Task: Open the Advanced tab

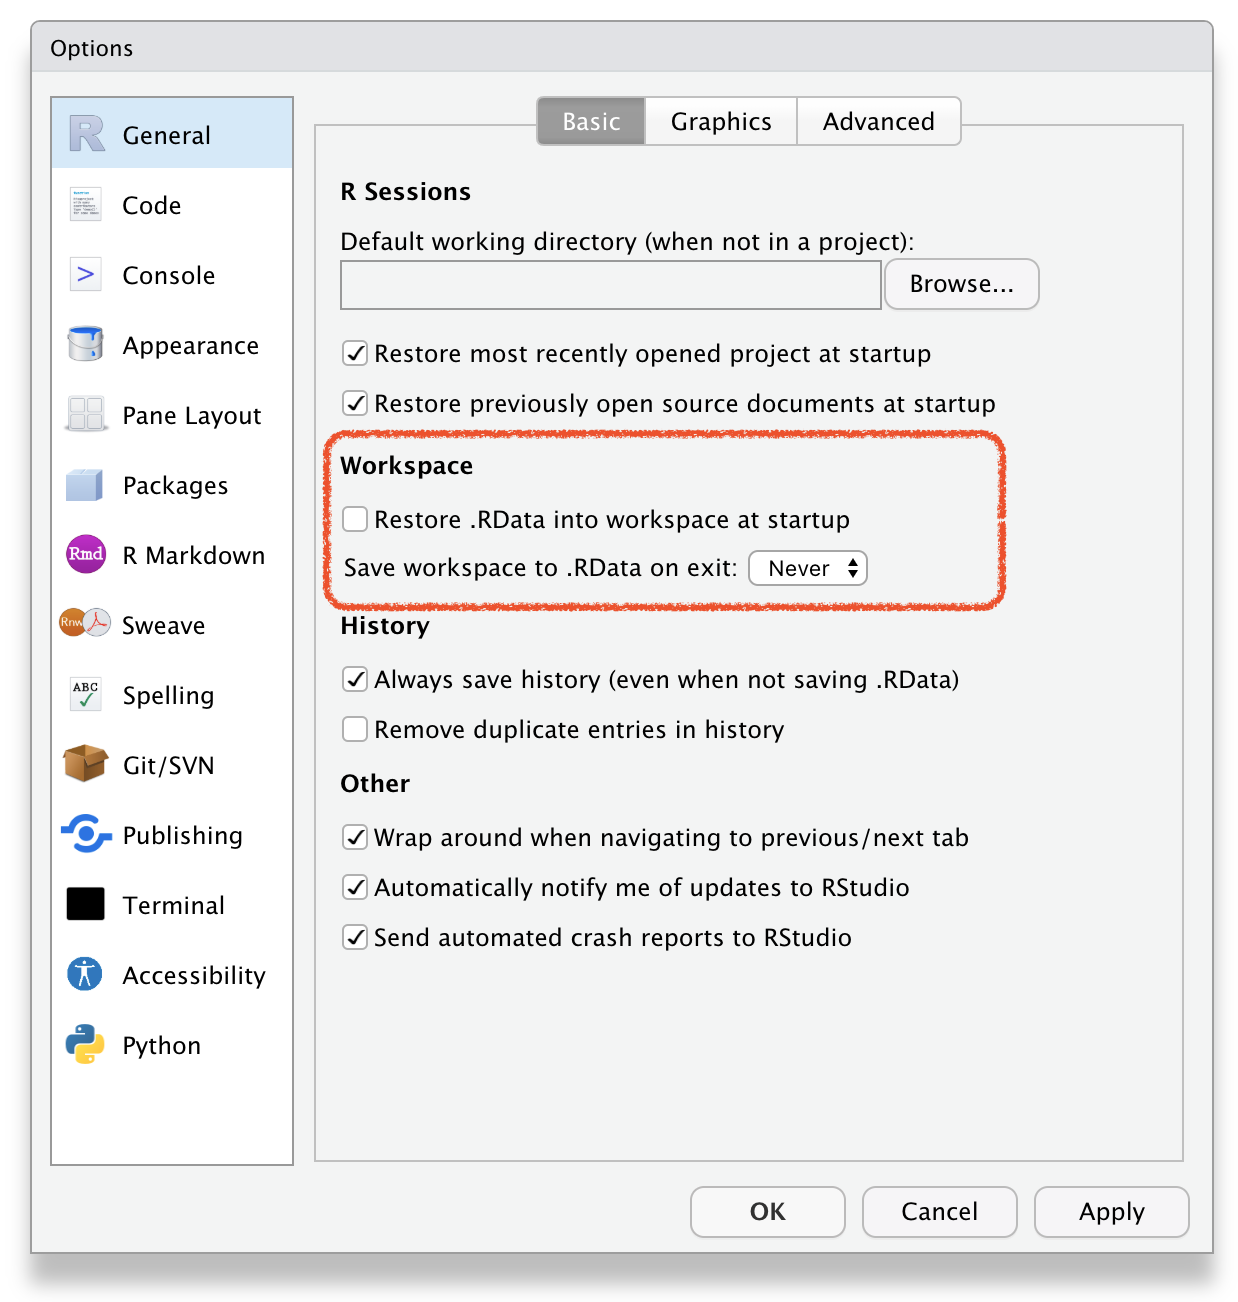Action: [879, 121]
